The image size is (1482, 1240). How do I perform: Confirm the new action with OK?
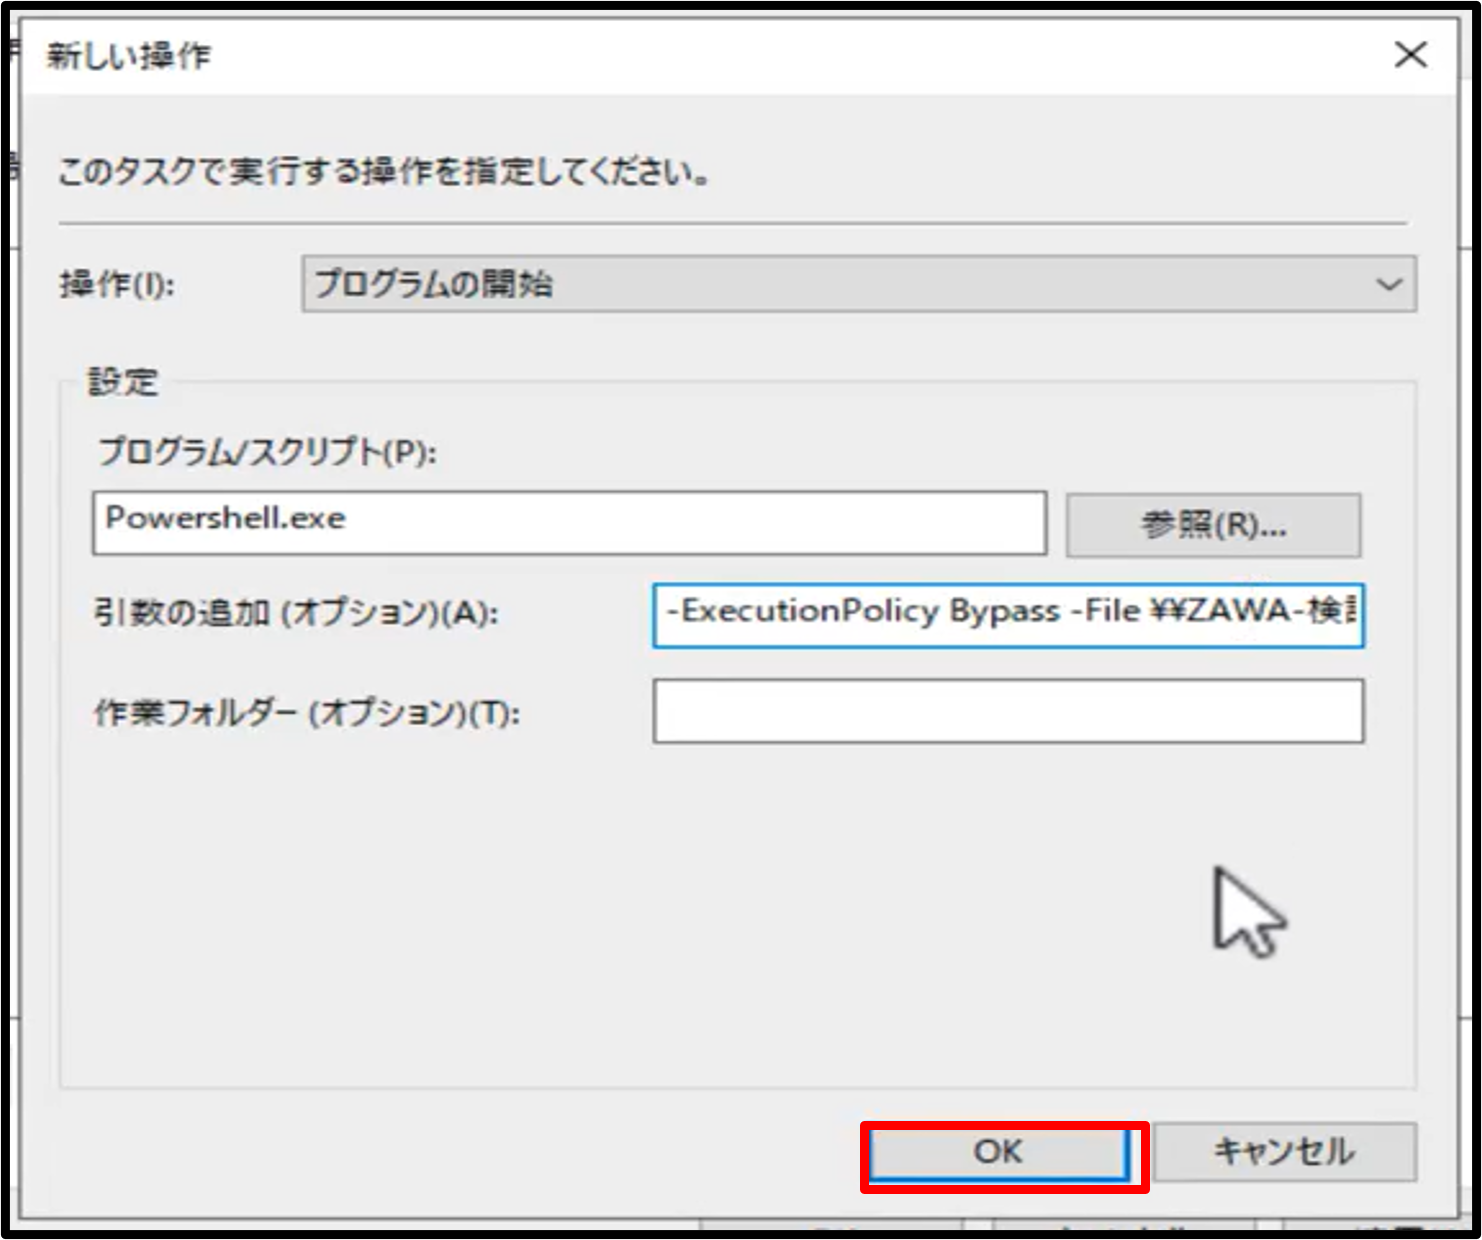[998, 1153]
